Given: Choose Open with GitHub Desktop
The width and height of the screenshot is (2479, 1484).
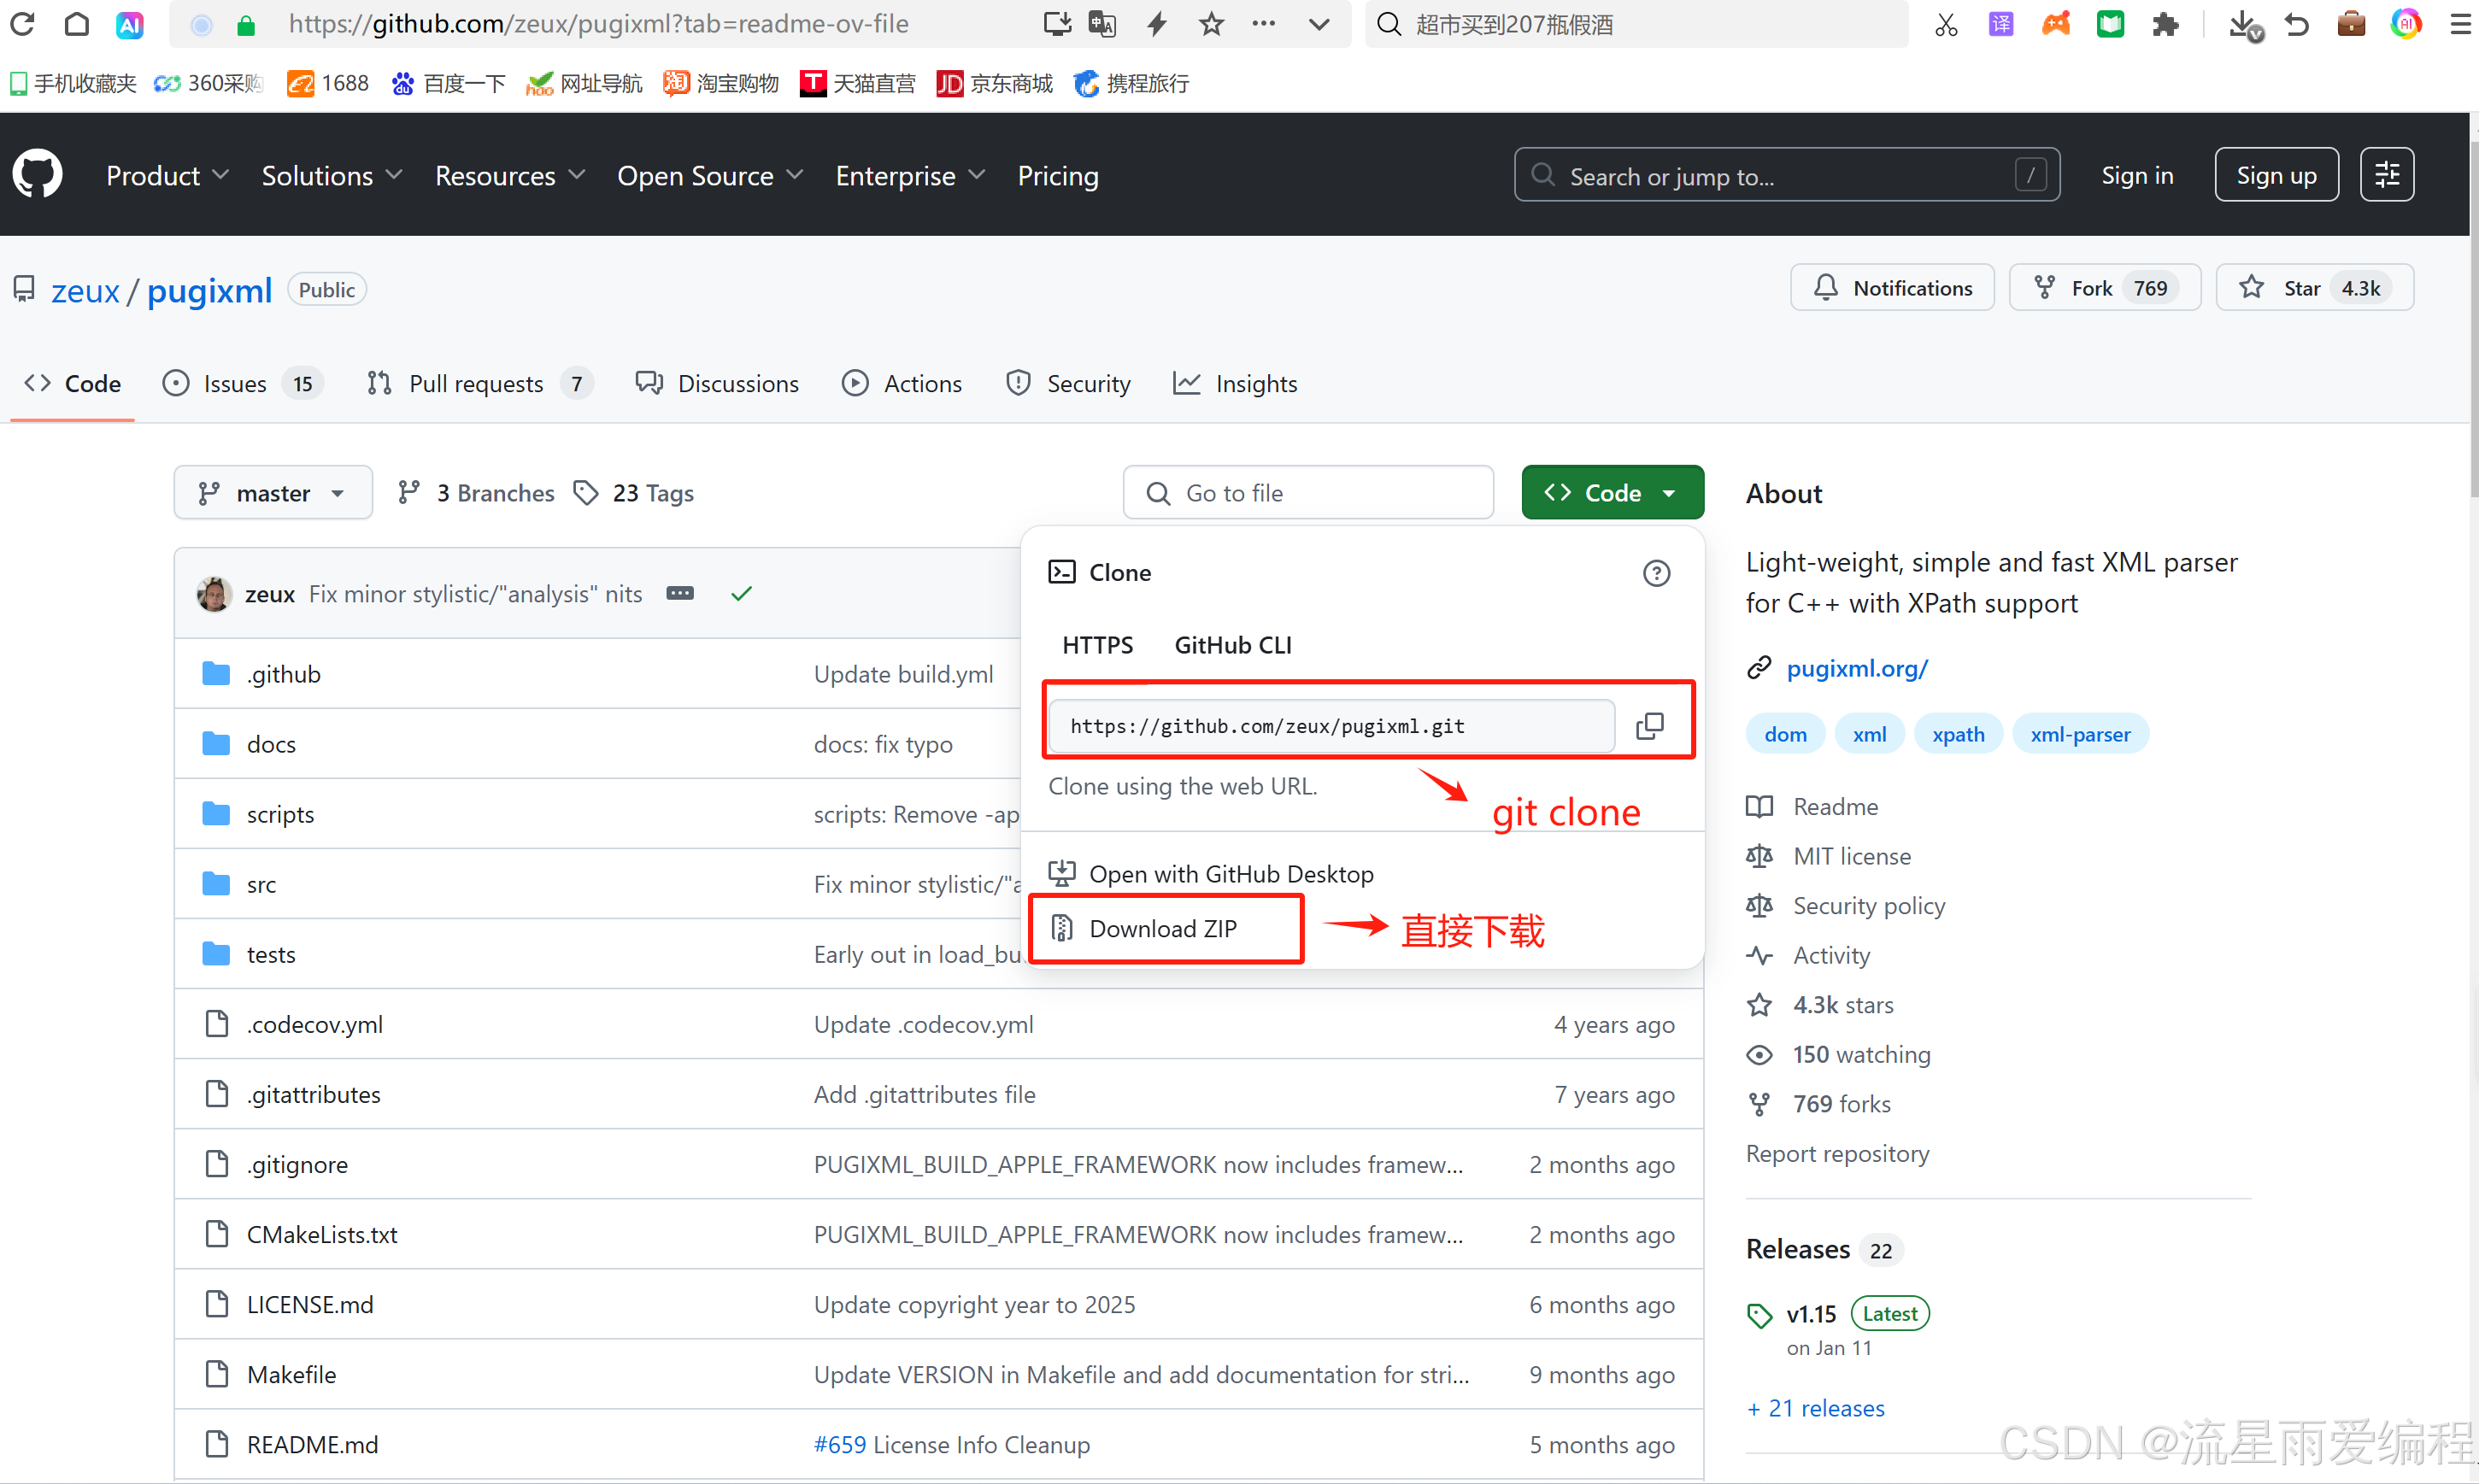Looking at the screenshot, I should click(x=1211, y=874).
